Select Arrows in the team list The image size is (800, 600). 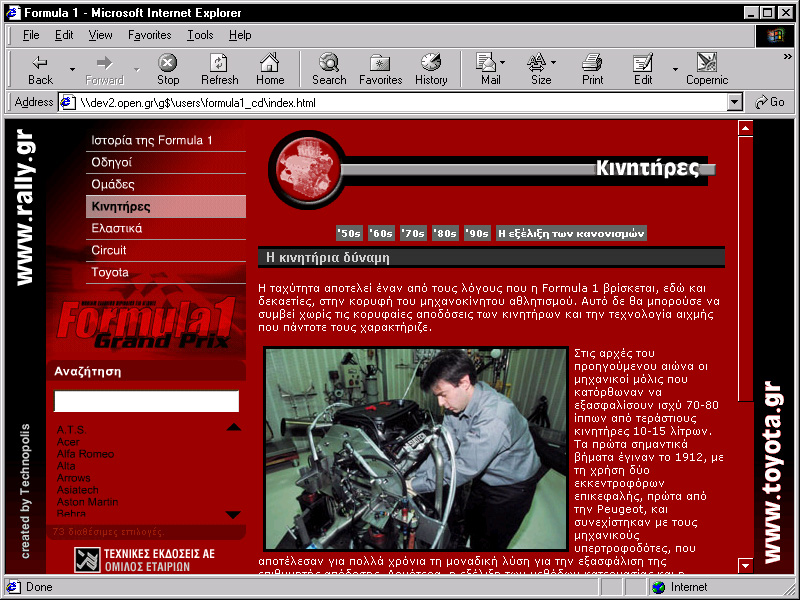tap(73, 478)
